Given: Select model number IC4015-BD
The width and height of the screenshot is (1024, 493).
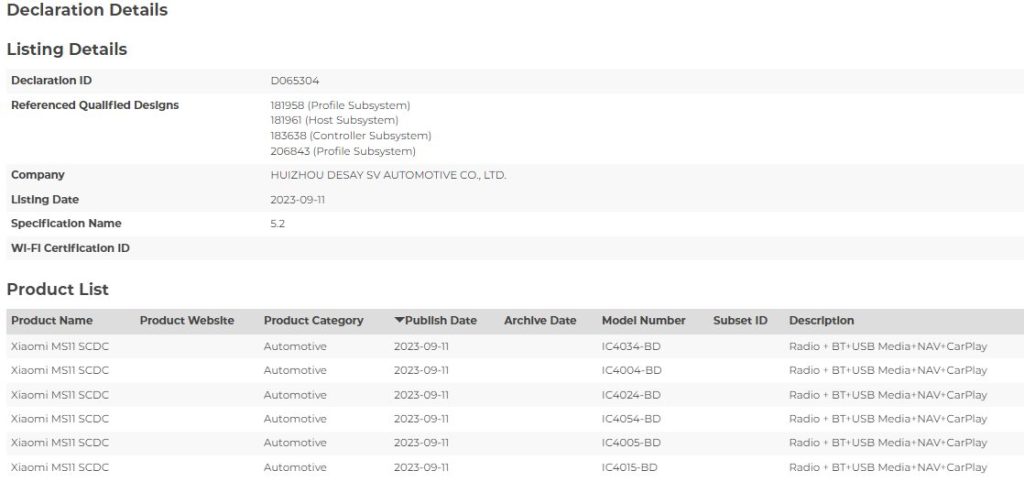Looking at the screenshot, I should 630,468.
